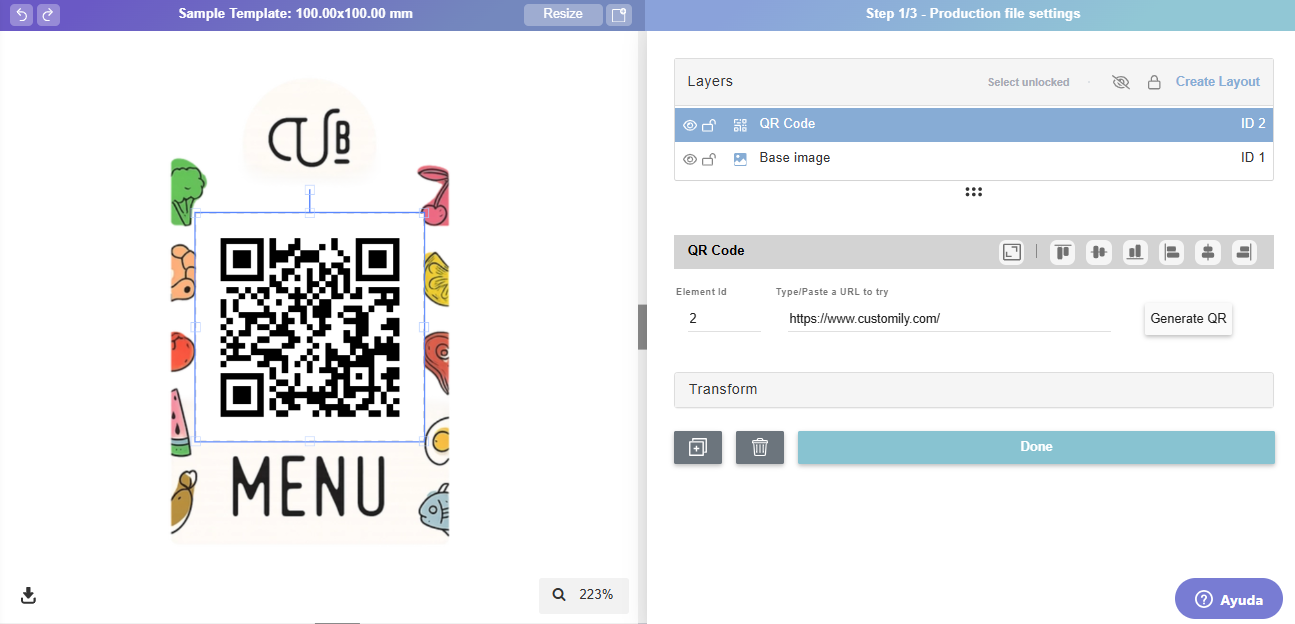Click the Generate QR button
This screenshot has height=624, width=1295.
coord(1188,319)
